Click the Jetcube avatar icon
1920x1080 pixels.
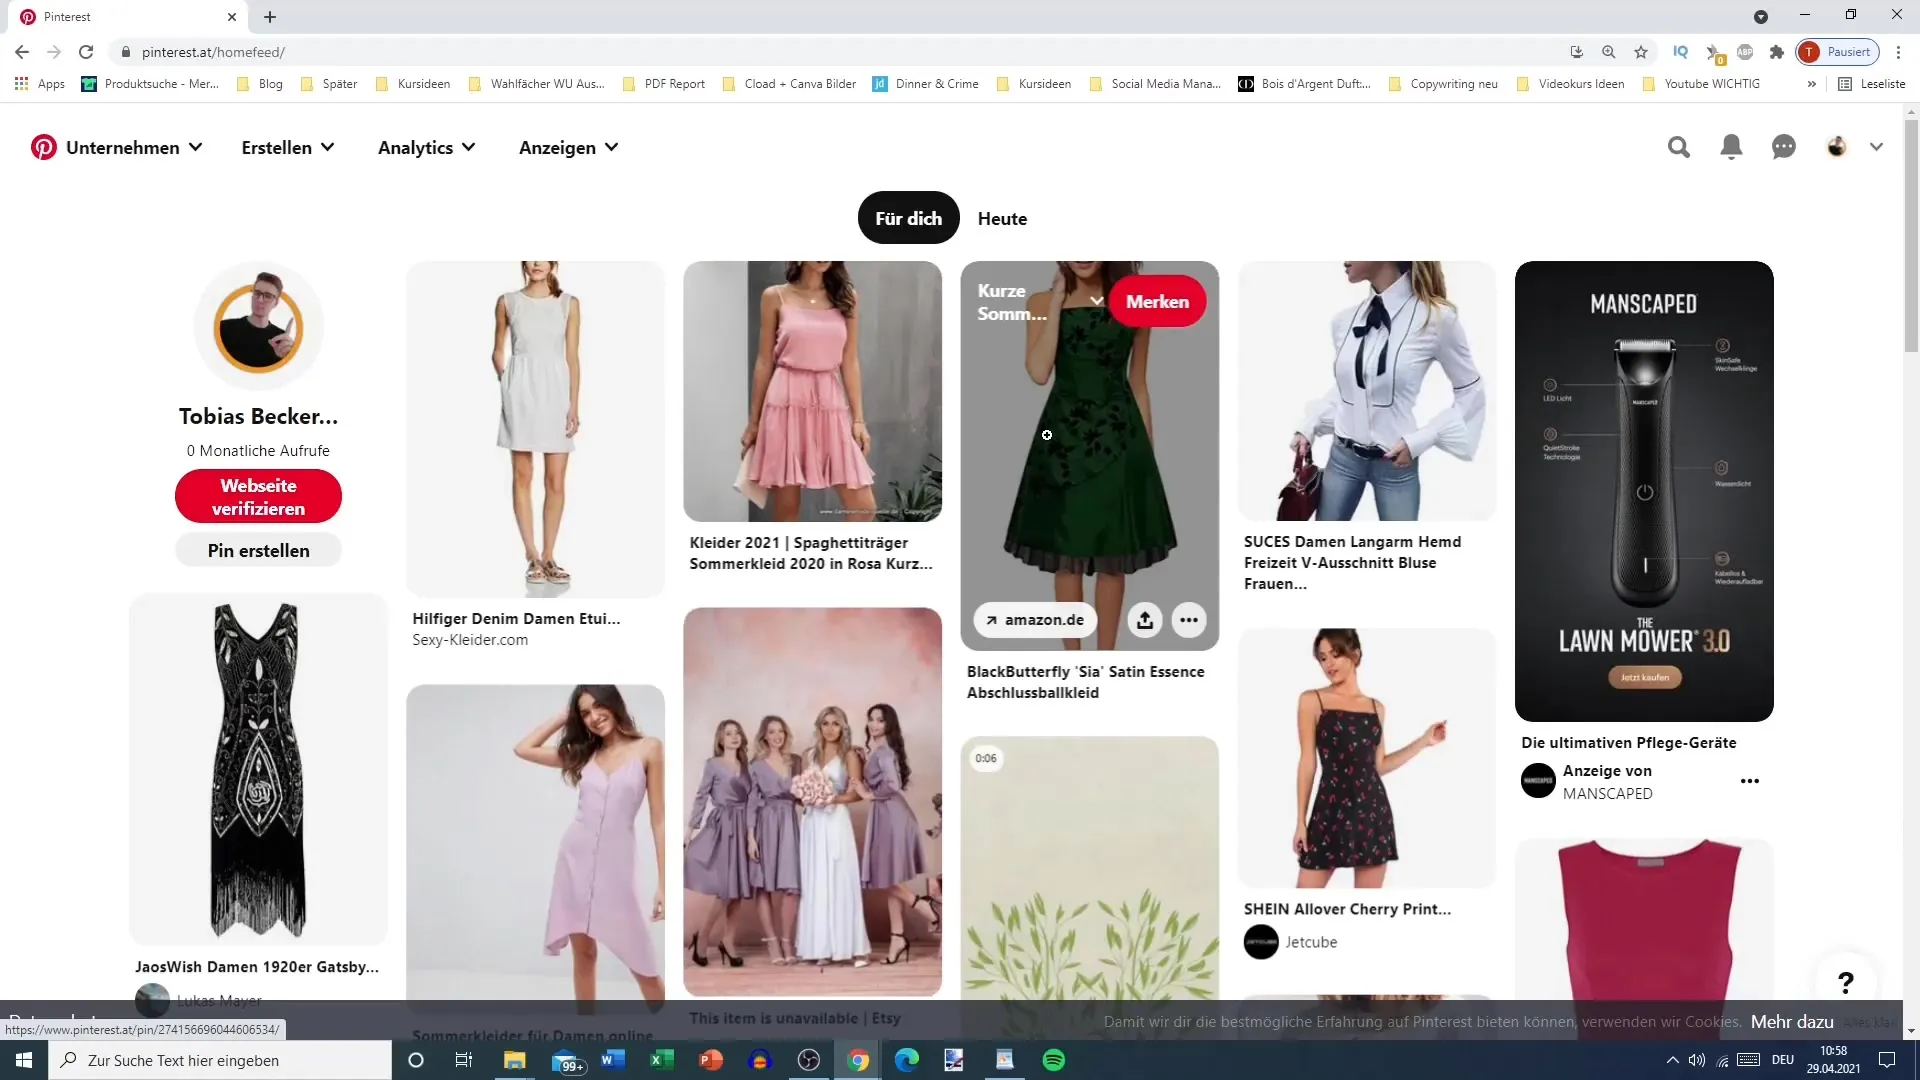pyautogui.click(x=1261, y=942)
